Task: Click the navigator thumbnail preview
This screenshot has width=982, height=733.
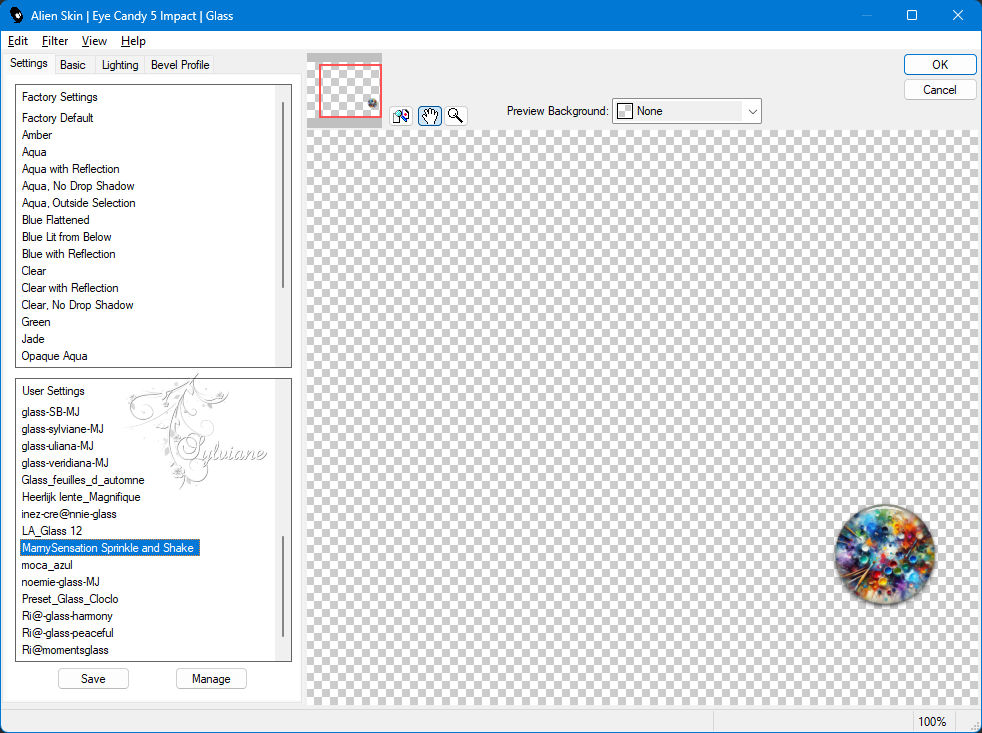Action: 344,91
